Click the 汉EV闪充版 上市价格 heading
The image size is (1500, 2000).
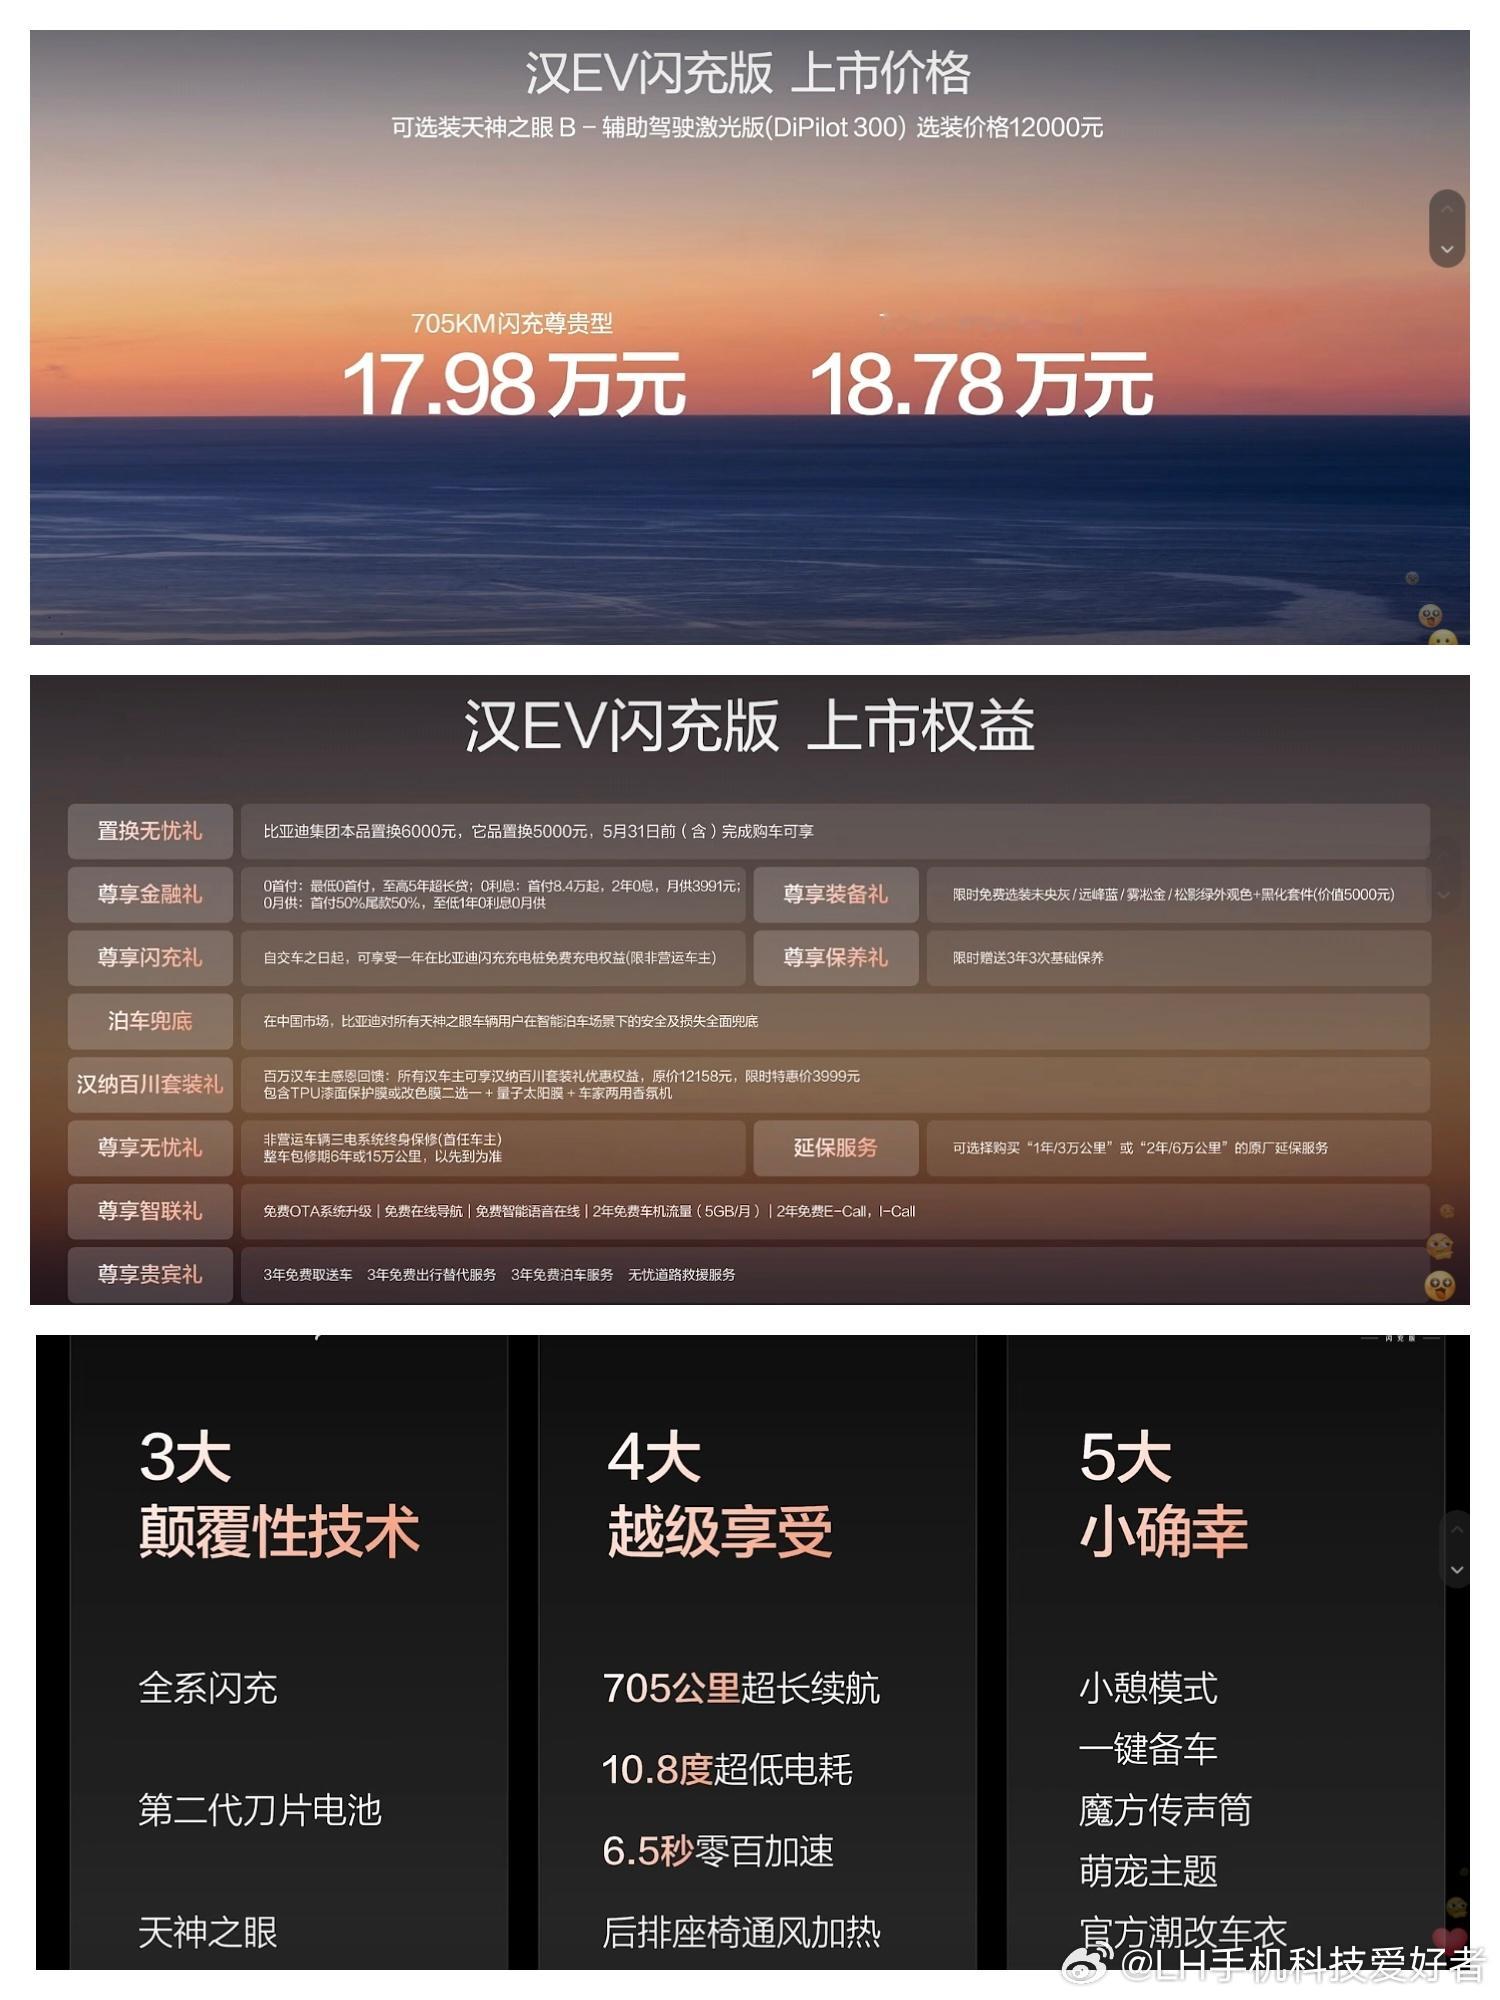tap(748, 73)
